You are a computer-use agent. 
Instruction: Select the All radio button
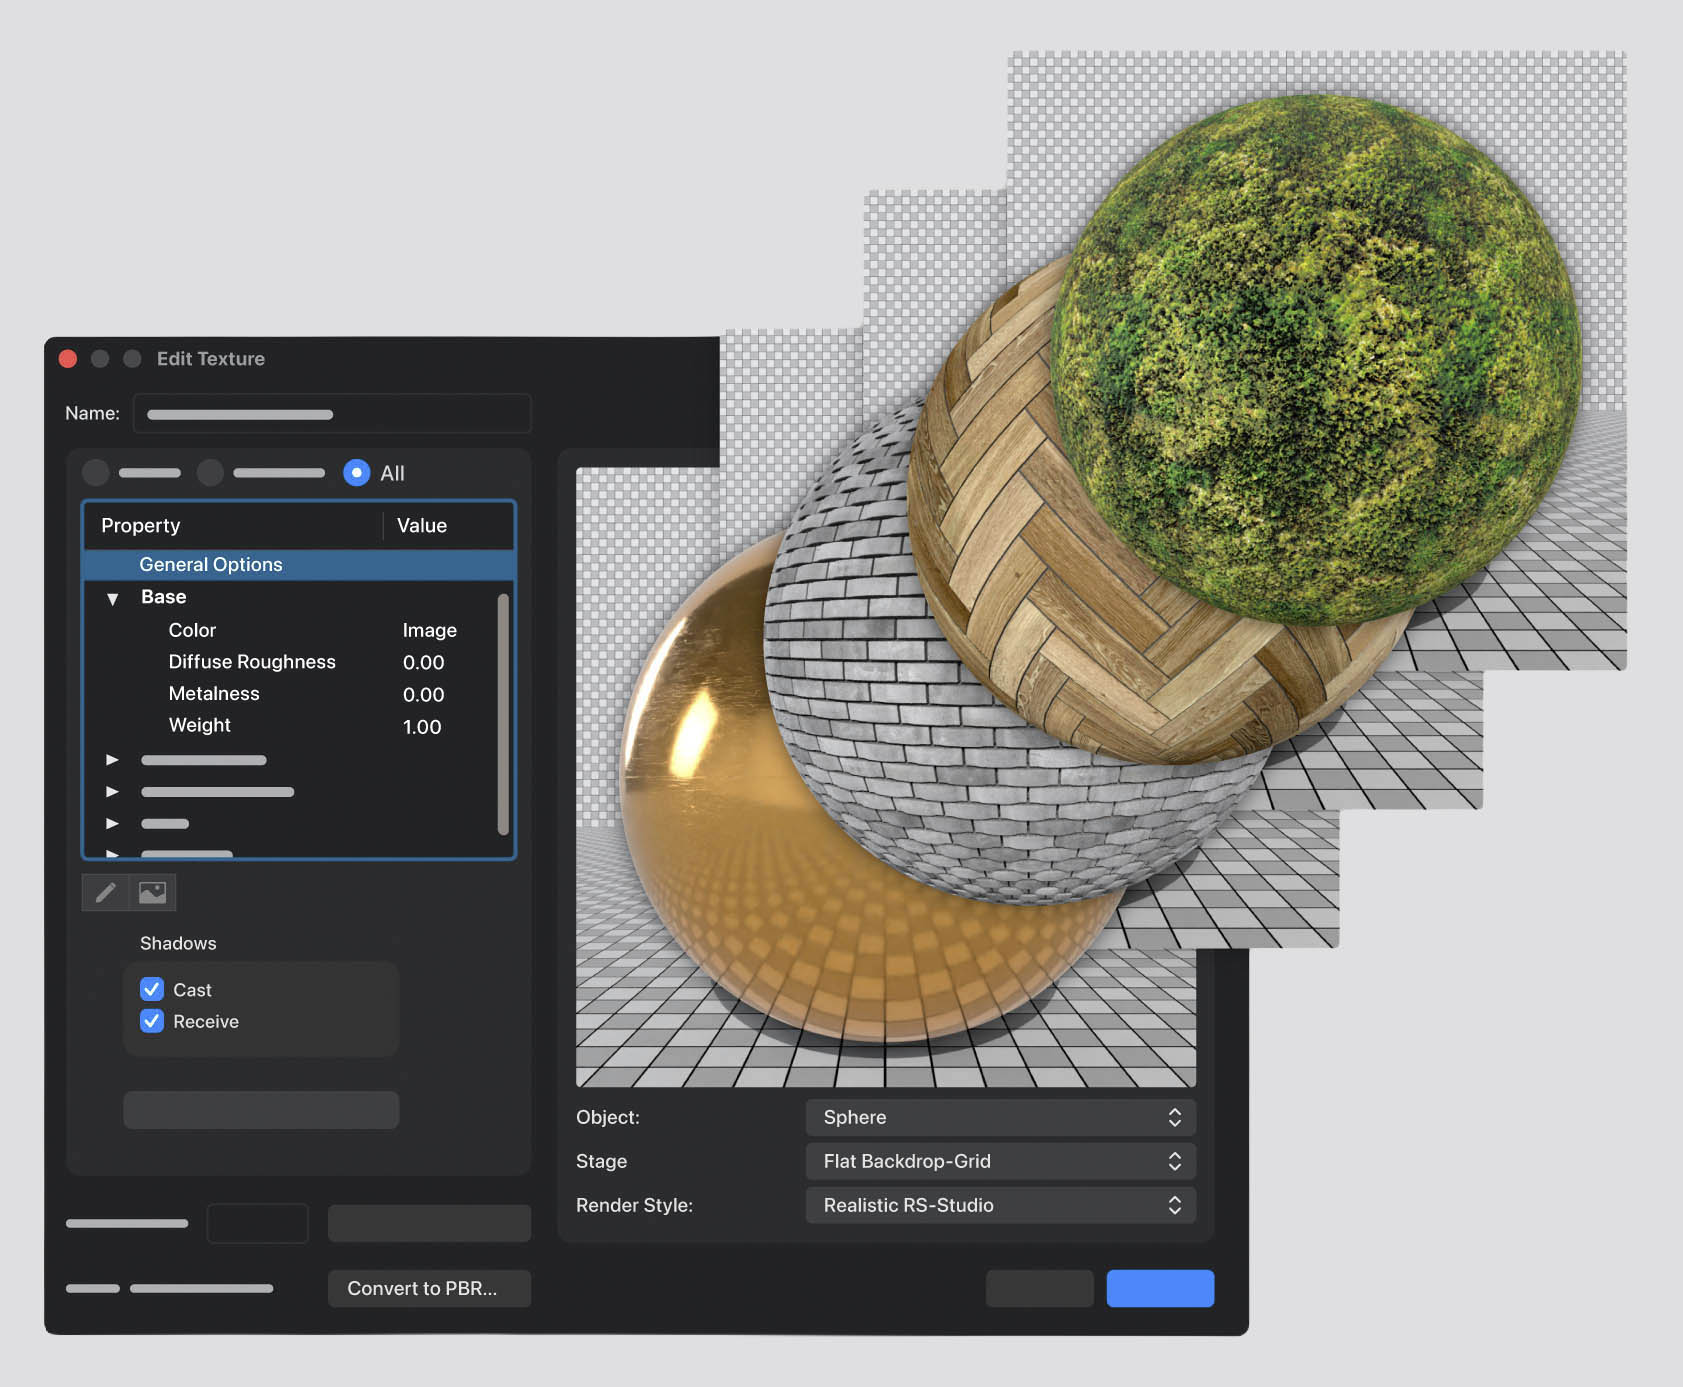tap(357, 473)
